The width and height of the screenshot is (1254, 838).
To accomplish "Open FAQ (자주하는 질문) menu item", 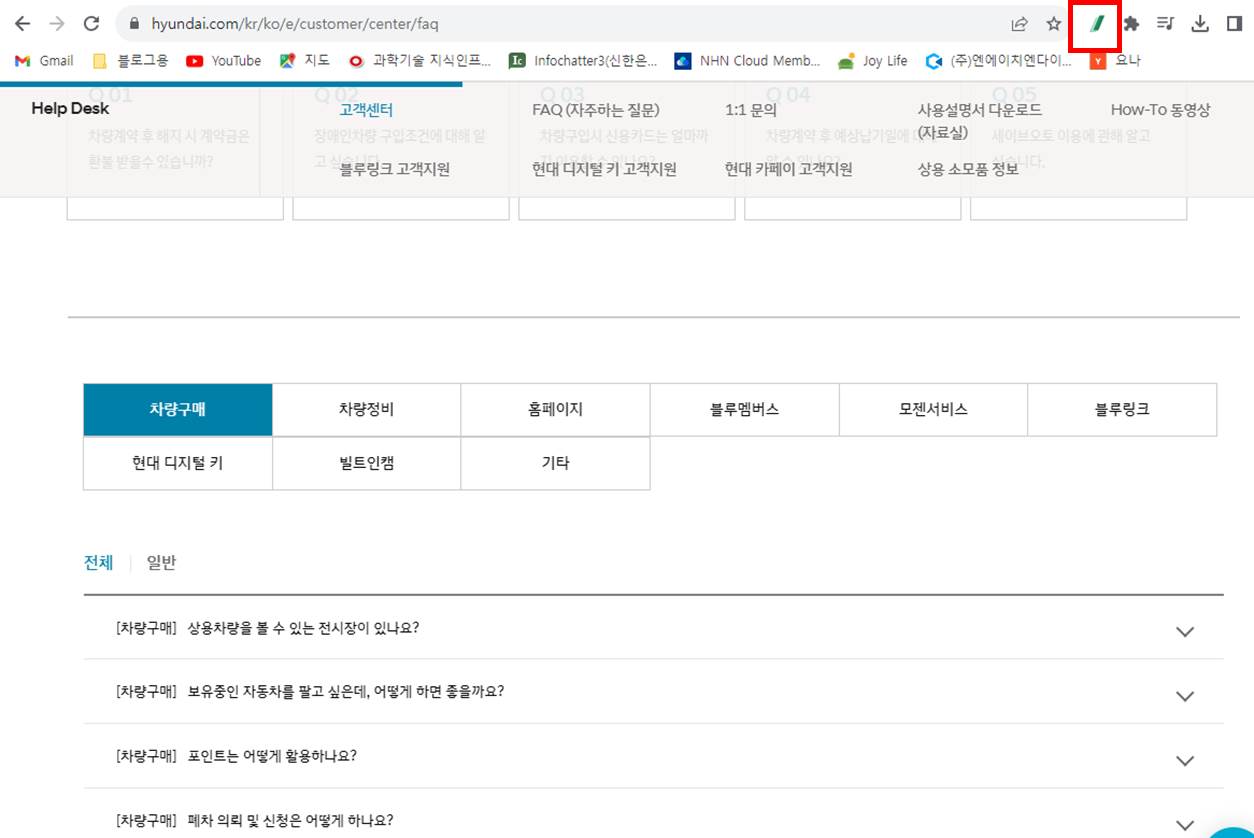I will click(x=596, y=110).
